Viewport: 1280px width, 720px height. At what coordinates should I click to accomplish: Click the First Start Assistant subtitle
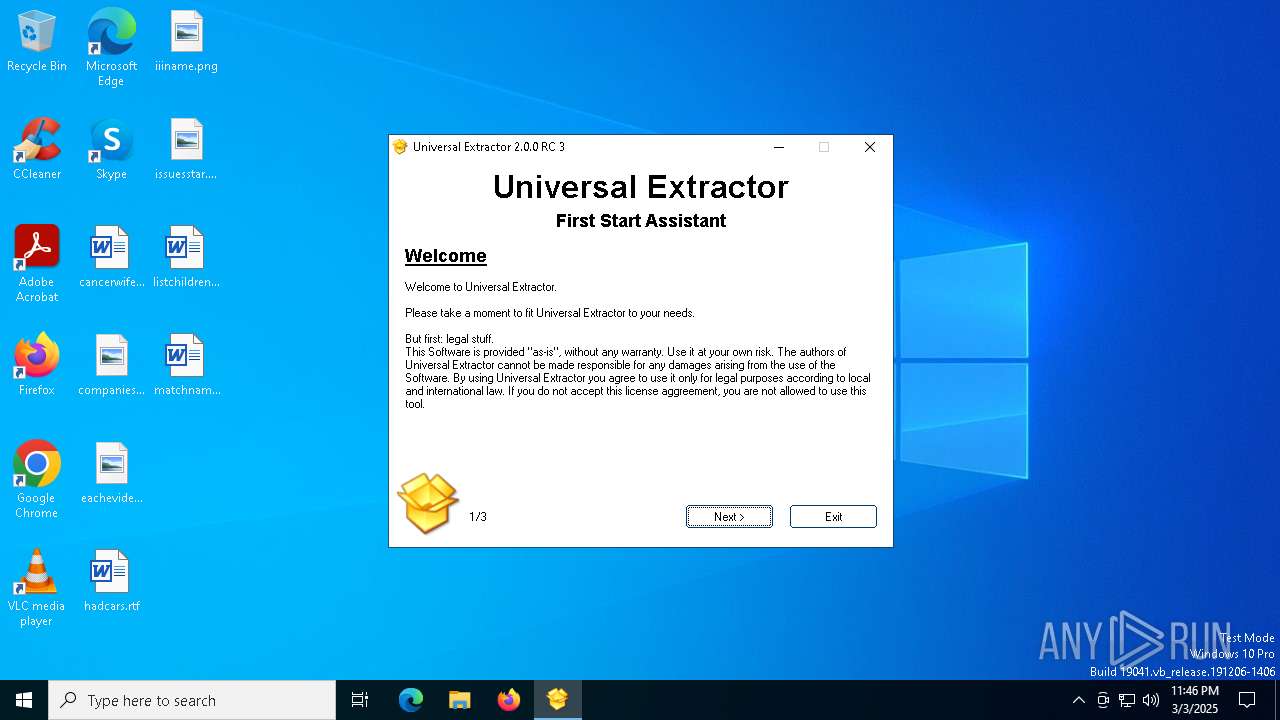tap(641, 221)
